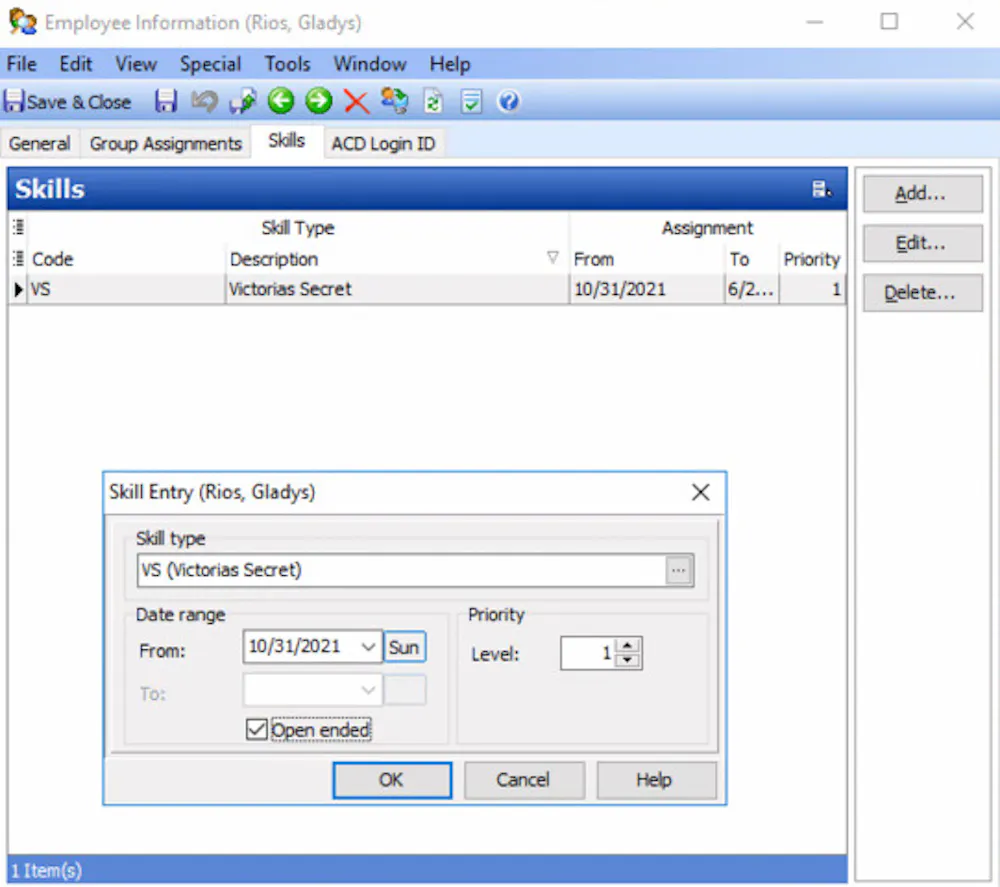Viewport: 1000px width, 887px height.
Task: Decrease the priority Level with down arrow
Action: tap(628, 660)
